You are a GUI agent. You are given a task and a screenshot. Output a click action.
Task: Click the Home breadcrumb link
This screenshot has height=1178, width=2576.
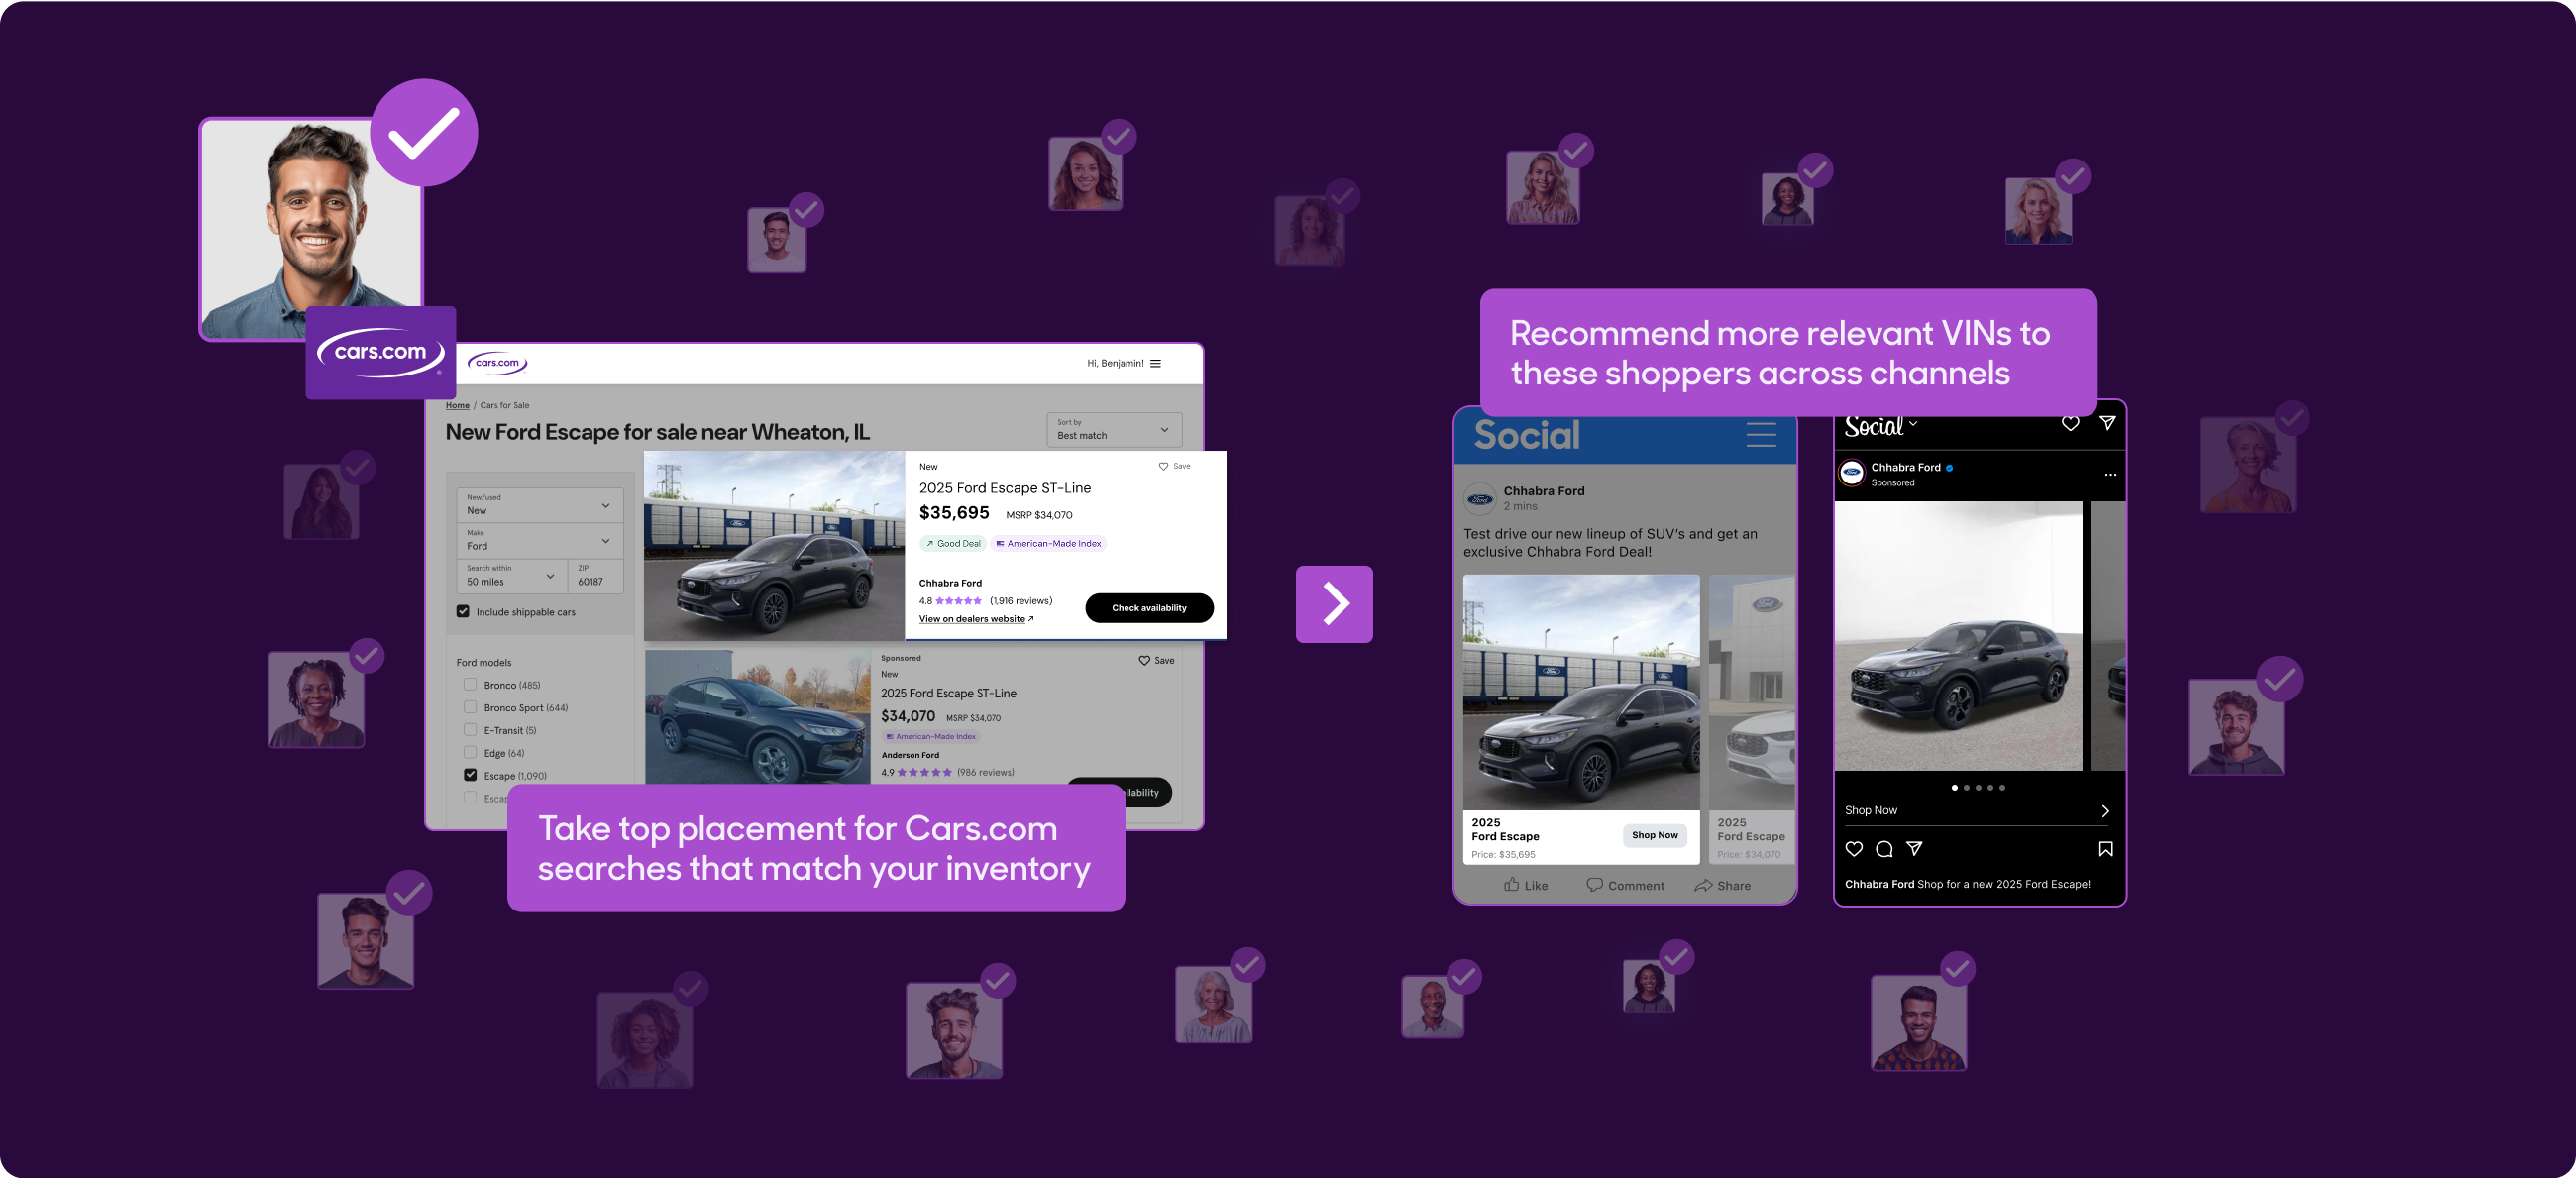457,405
